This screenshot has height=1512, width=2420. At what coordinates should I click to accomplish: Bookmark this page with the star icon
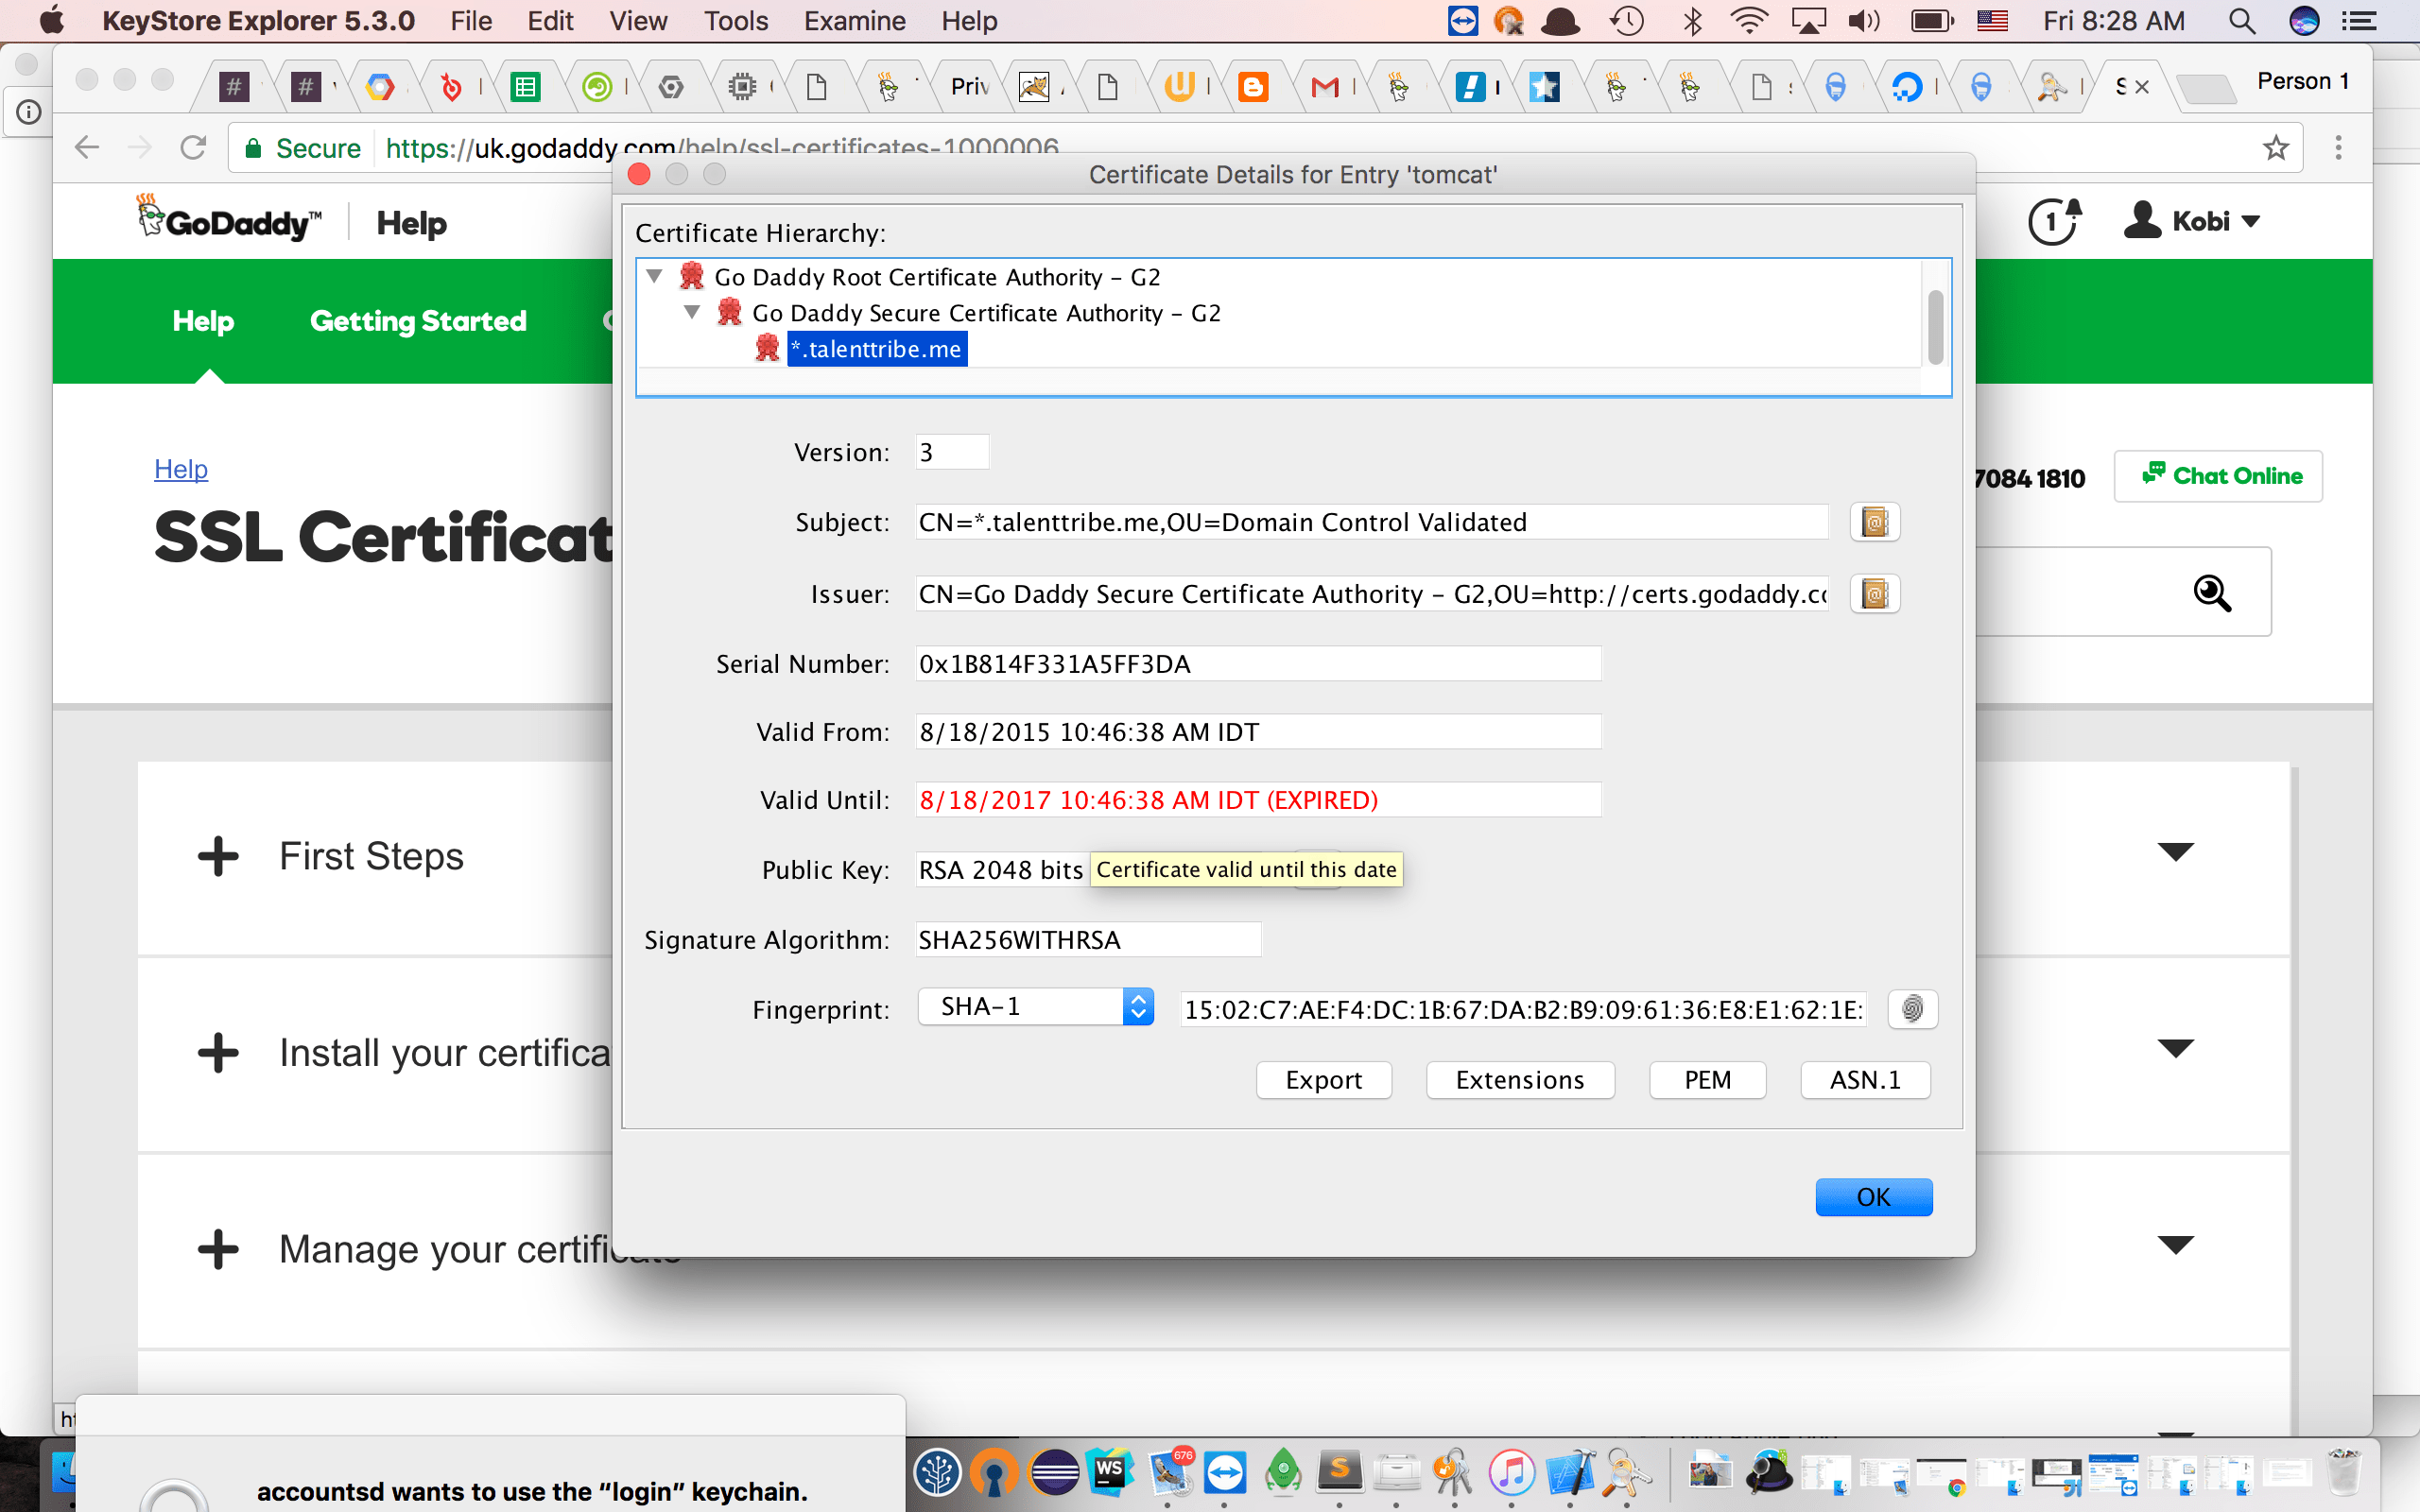tap(2276, 148)
